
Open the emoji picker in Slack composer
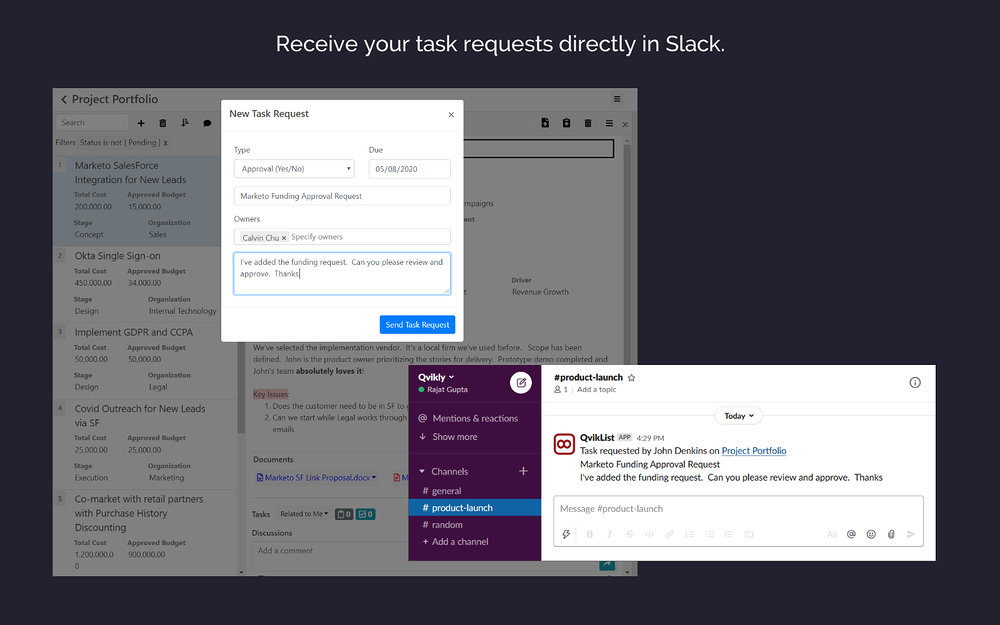(x=871, y=534)
